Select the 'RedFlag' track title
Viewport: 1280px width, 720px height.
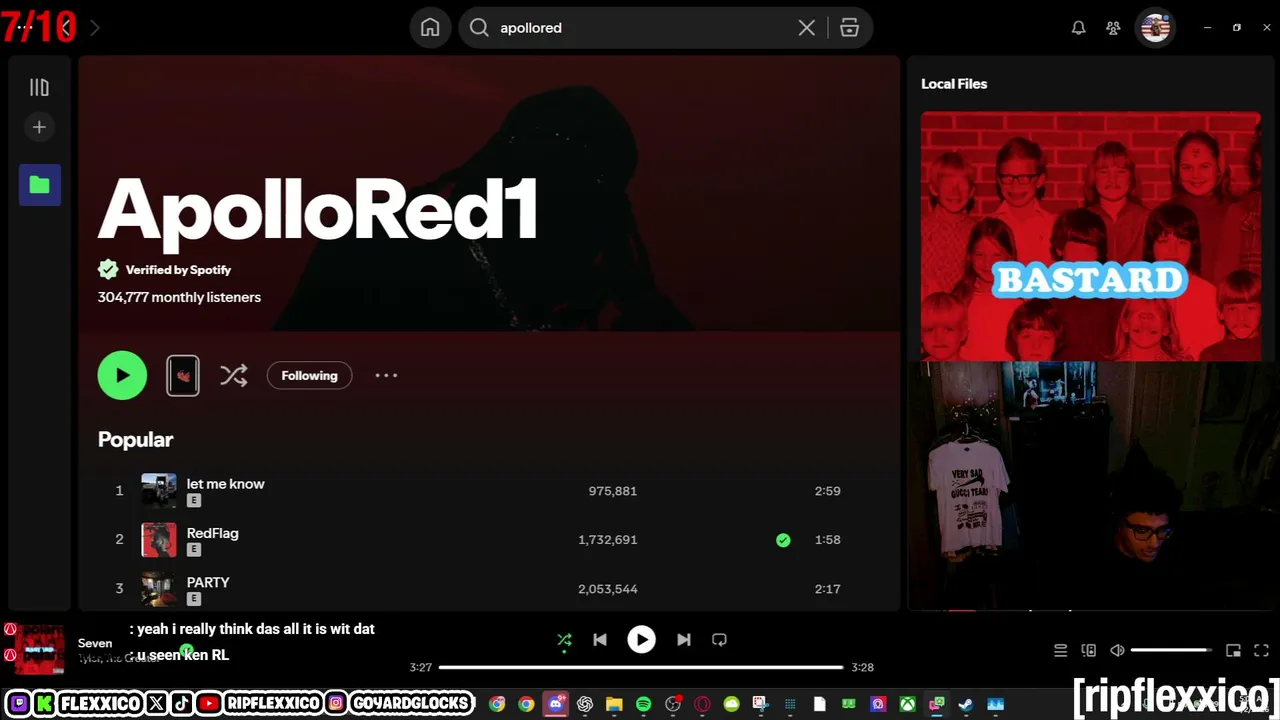click(x=212, y=533)
